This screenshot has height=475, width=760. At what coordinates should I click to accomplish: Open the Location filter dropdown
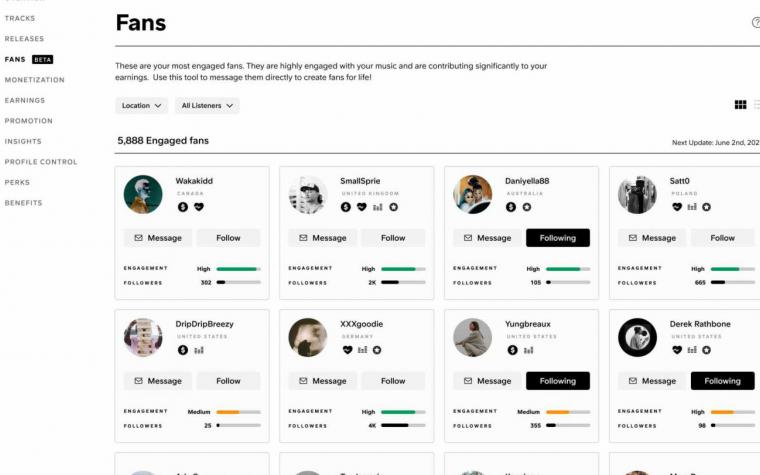click(x=142, y=106)
